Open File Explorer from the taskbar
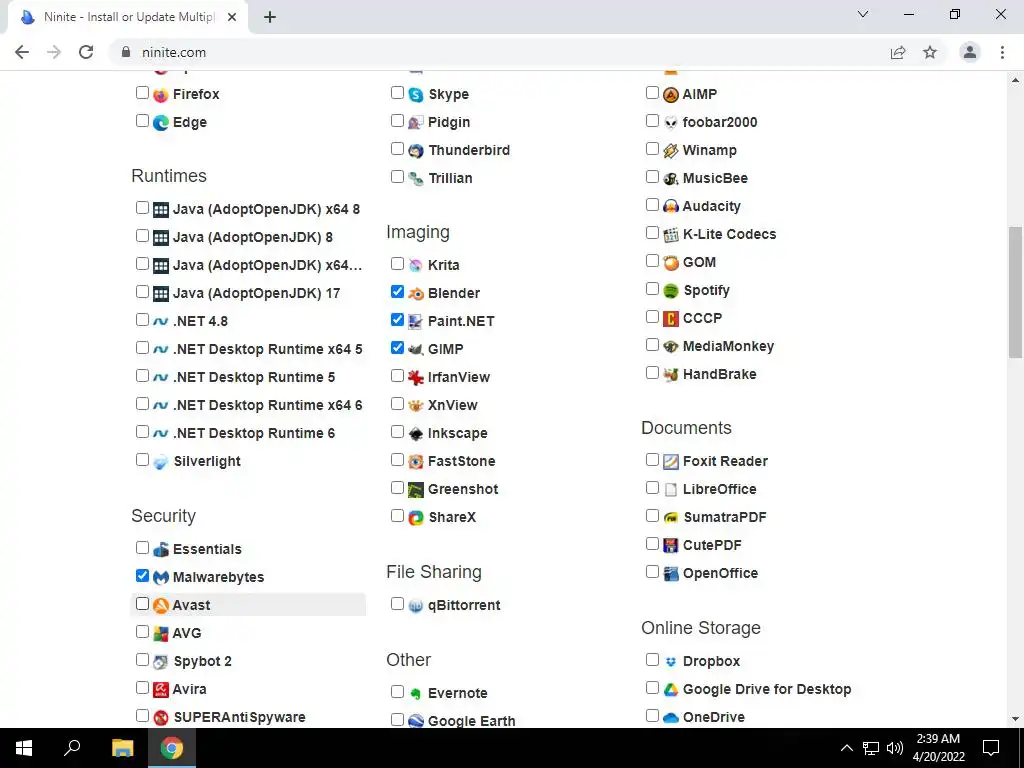 coord(122,748)
